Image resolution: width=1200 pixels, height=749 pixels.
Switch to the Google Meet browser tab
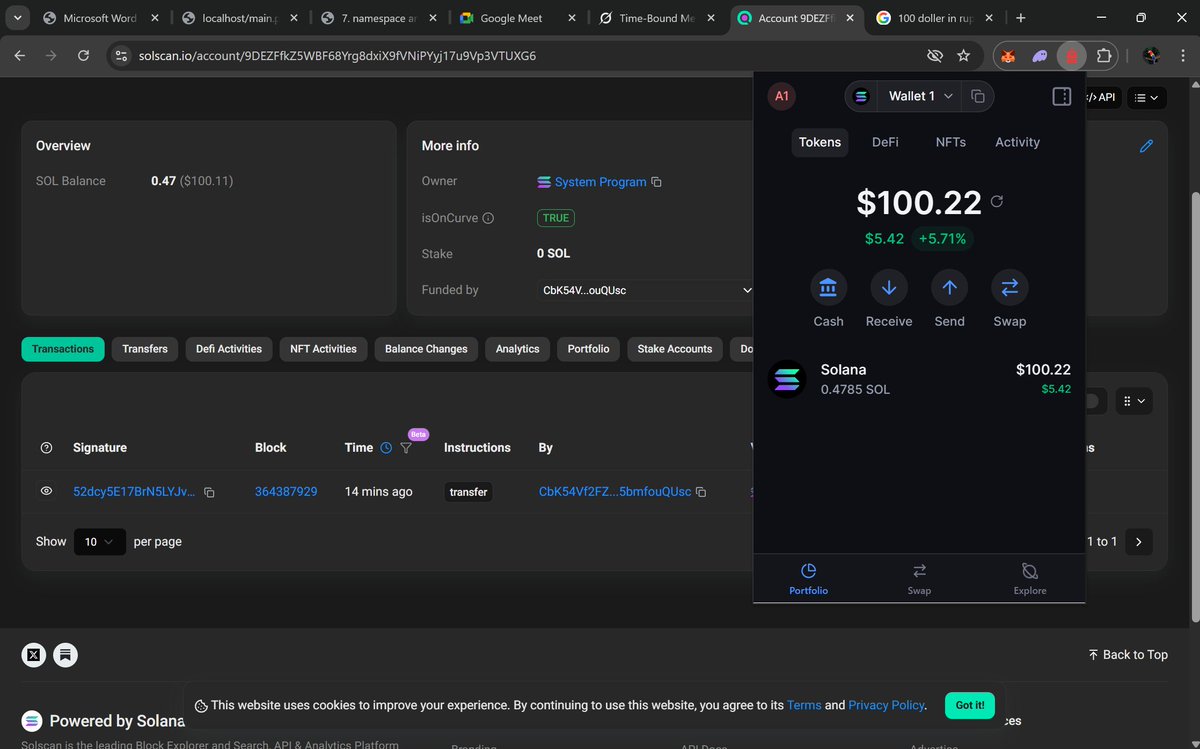pyautogui.click(x=517, y=18)
